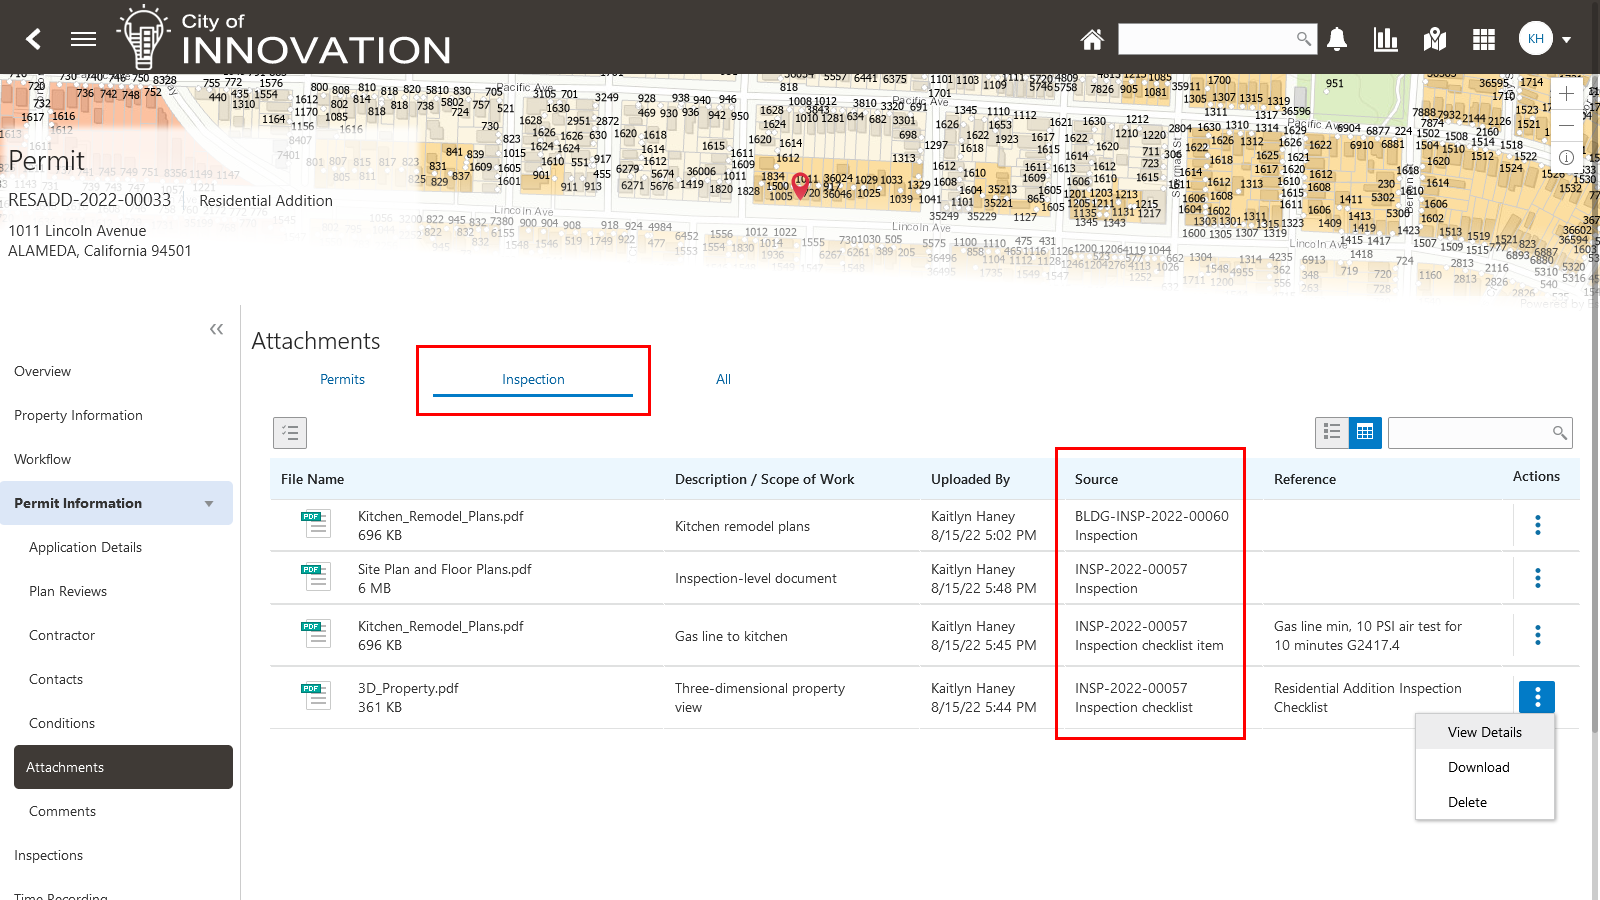Image resolution: width=1600 pixels, height=900 pixels.
Task: Go back using the header back arrow
Action: (34, 39)
